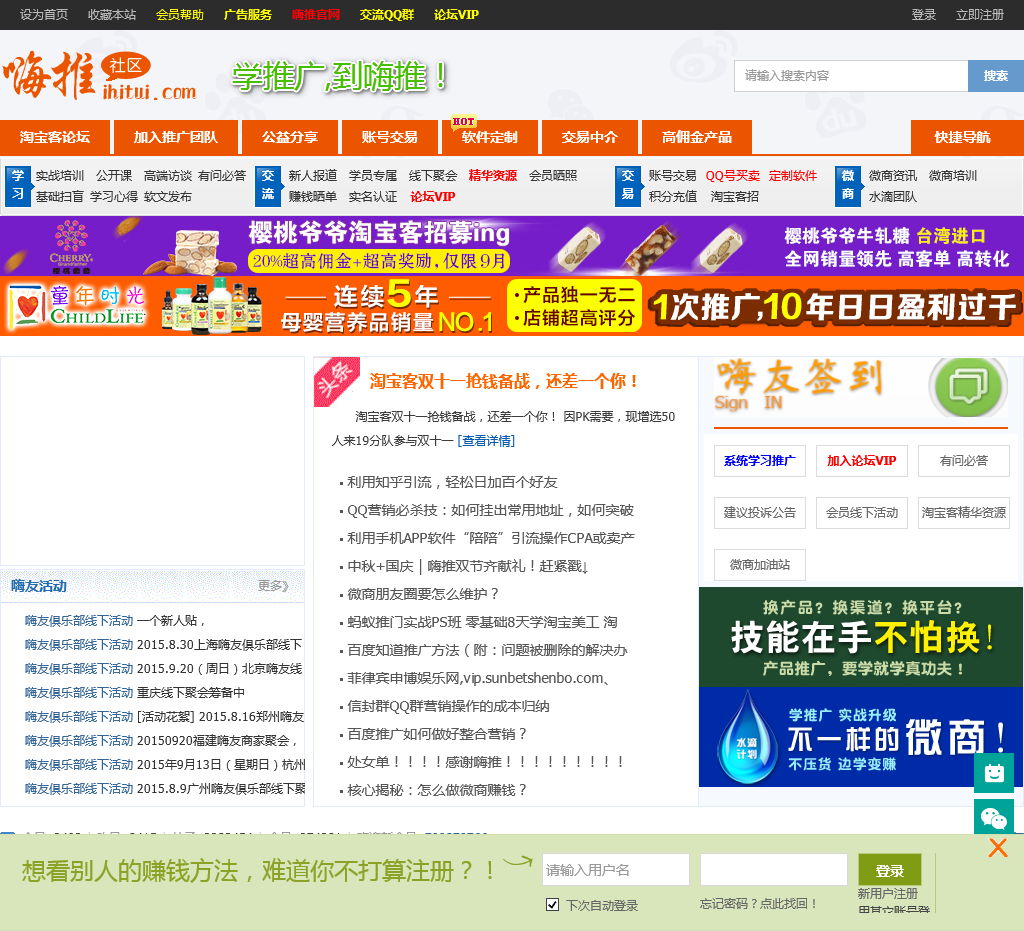This screenshot has height=931, width=1024.
Task: Expand 更多 in the 嗨友活动 section
Action: (273, 586)
